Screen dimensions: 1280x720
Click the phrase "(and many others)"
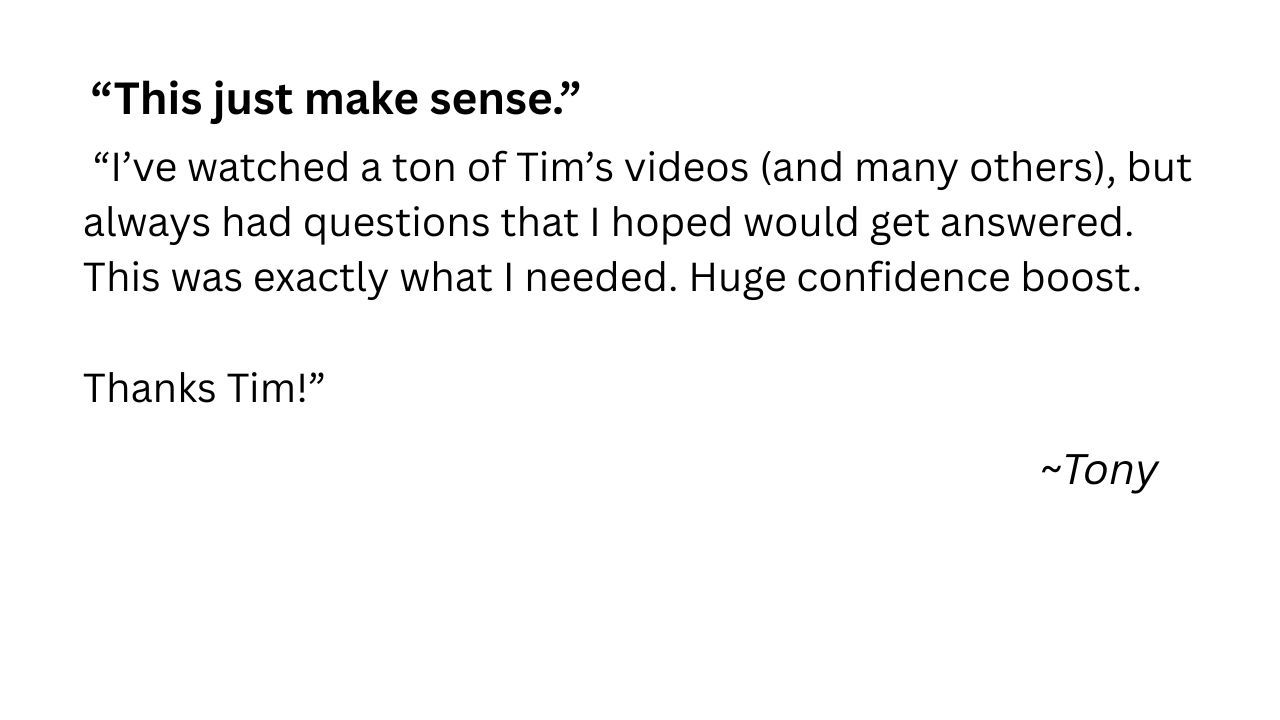[x=939, y=168]
